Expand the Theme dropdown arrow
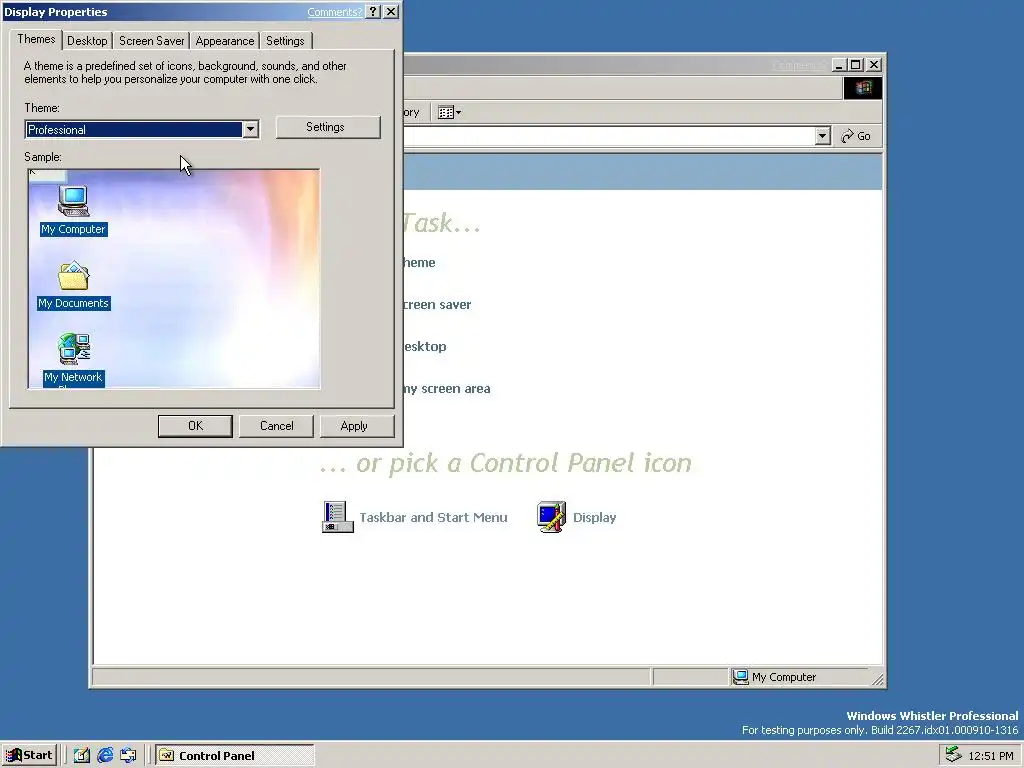Viewport: 1024px width, 768px height. coord(250,129)
